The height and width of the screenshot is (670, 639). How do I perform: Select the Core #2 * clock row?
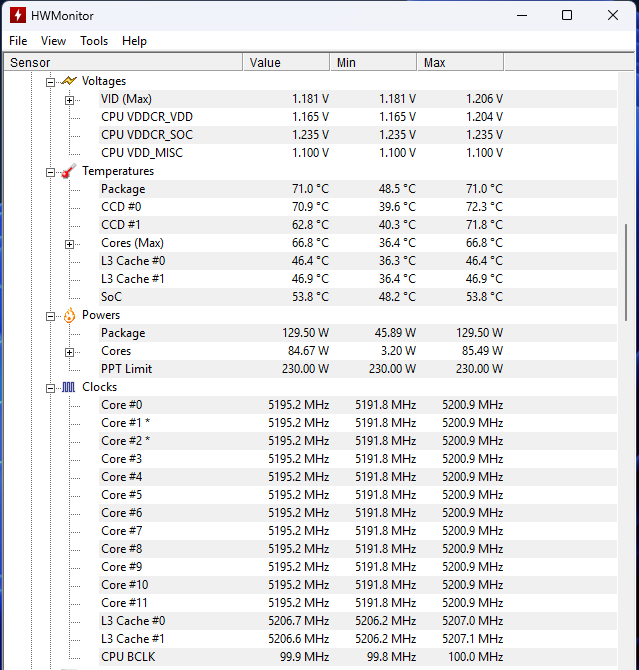point(358,441)
